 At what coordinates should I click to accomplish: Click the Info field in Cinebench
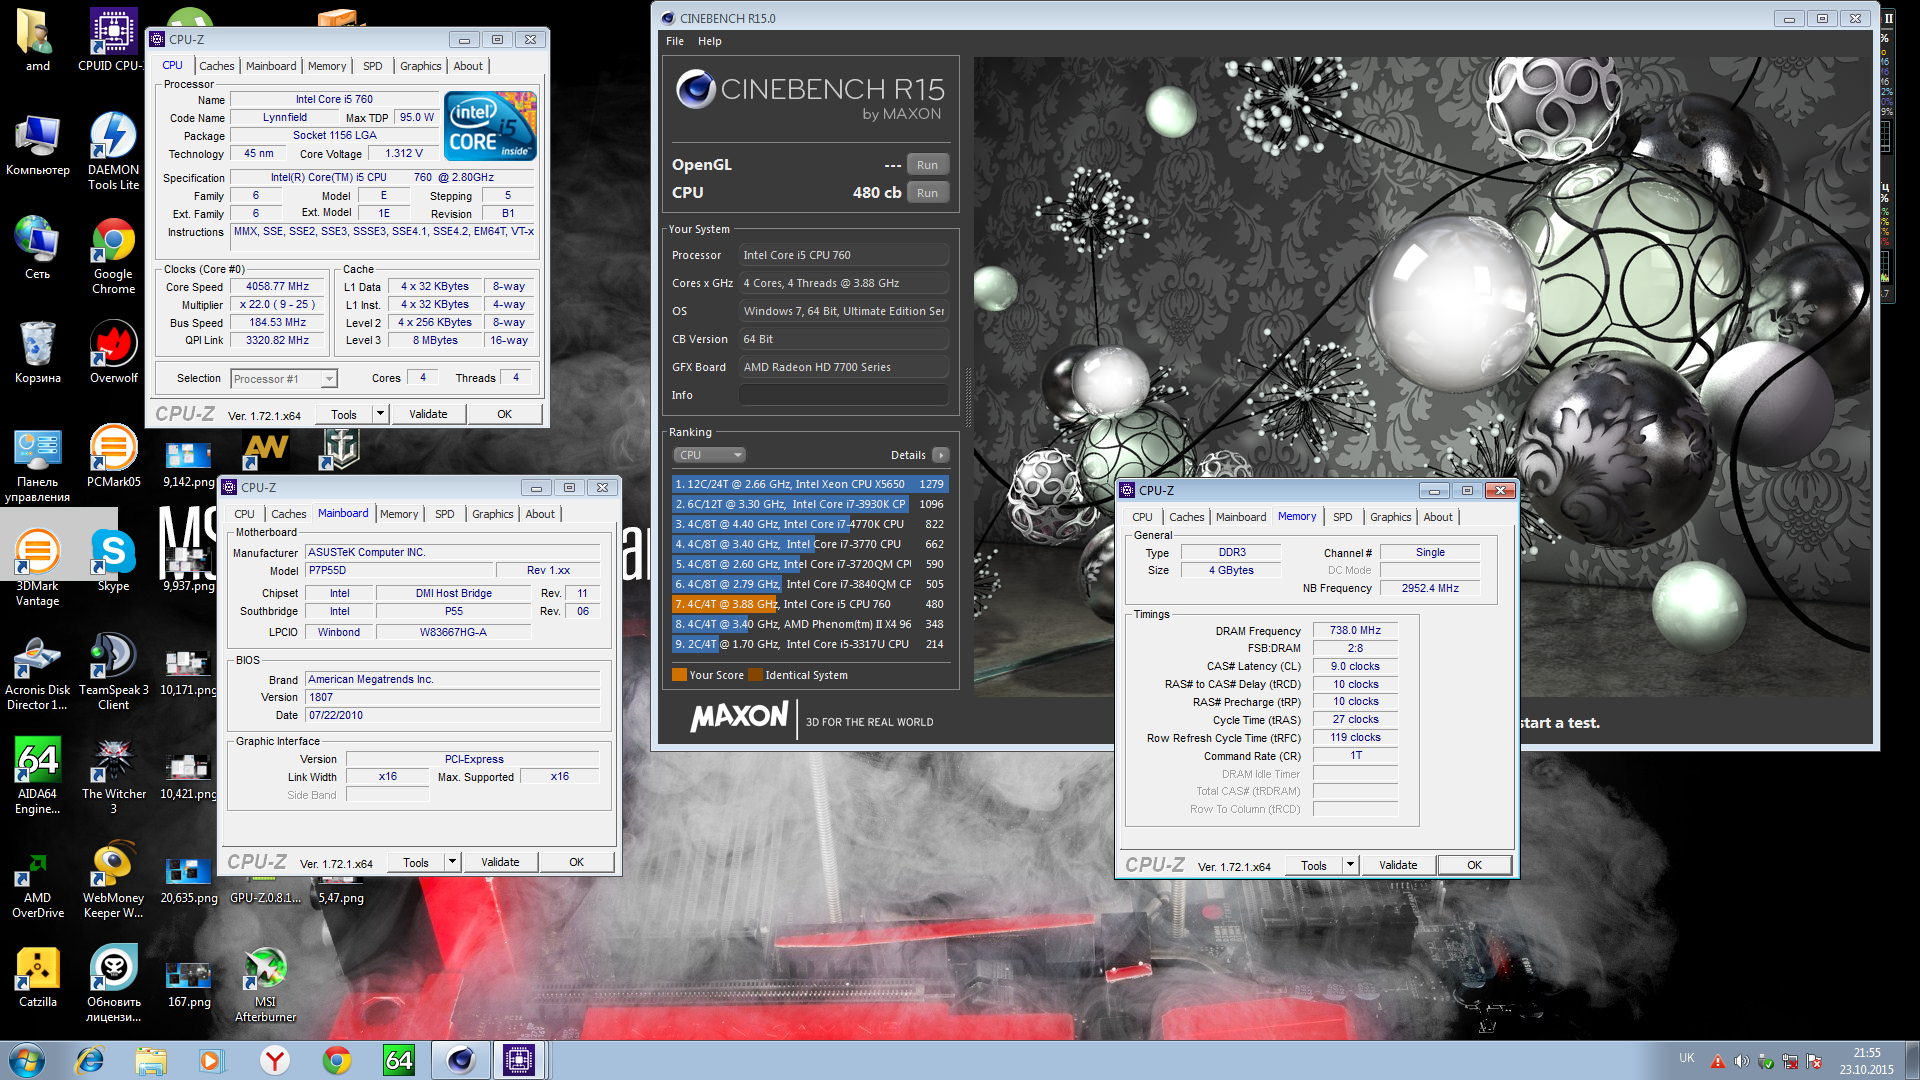coord(844,395)
